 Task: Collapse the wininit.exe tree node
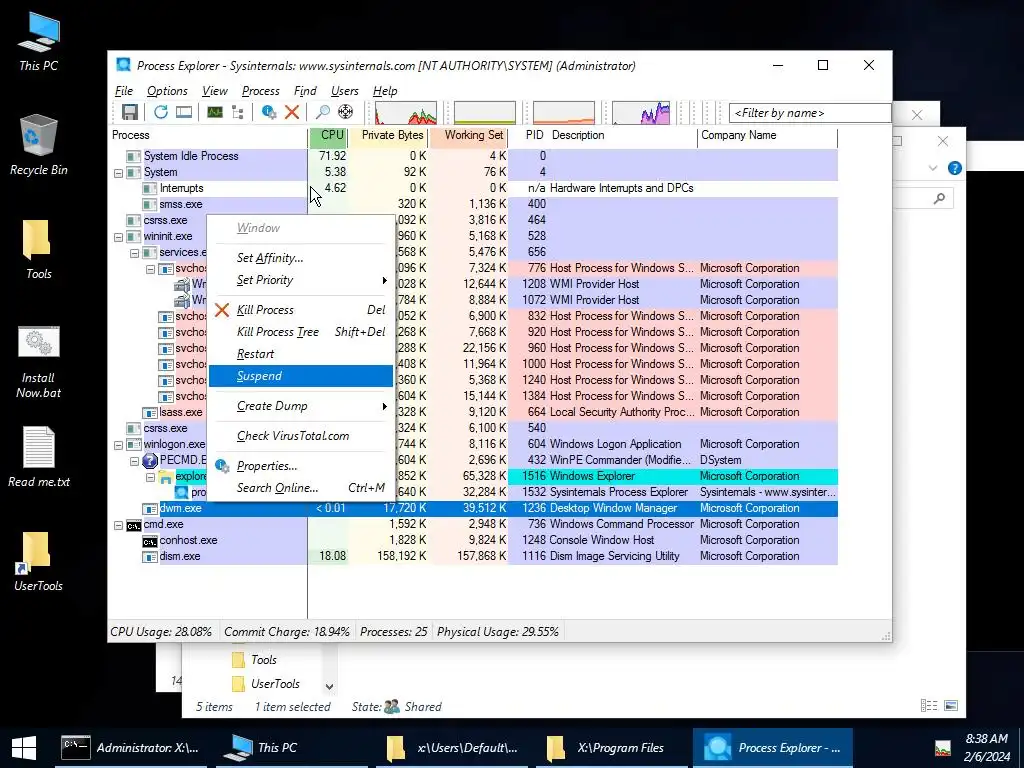(x=118, y=237)
